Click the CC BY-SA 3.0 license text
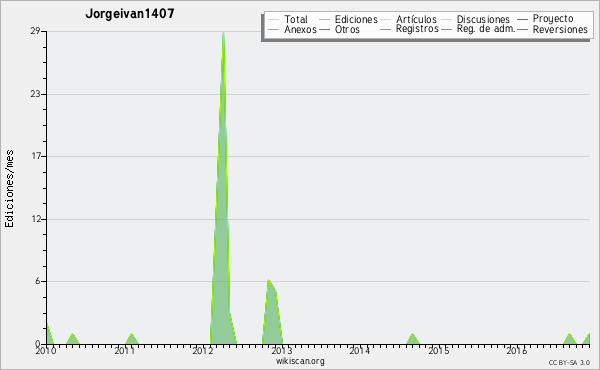The width and height of the screenshot is (600, 370). 569,363
